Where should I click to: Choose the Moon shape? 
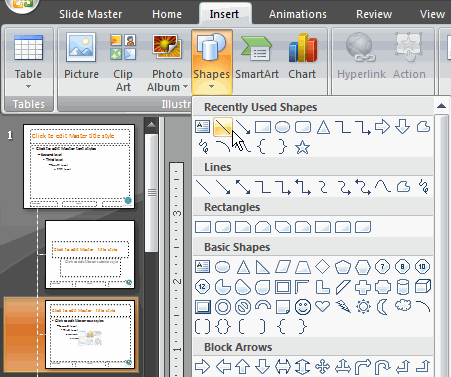click(382, 307)
